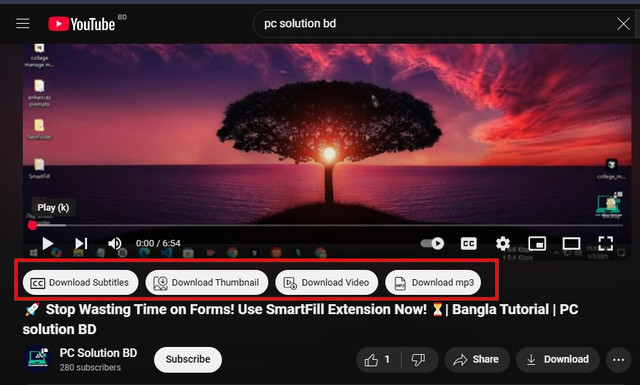Screen dimensions: 640x385
Task: Click the center of the video player
Action: 327,151
